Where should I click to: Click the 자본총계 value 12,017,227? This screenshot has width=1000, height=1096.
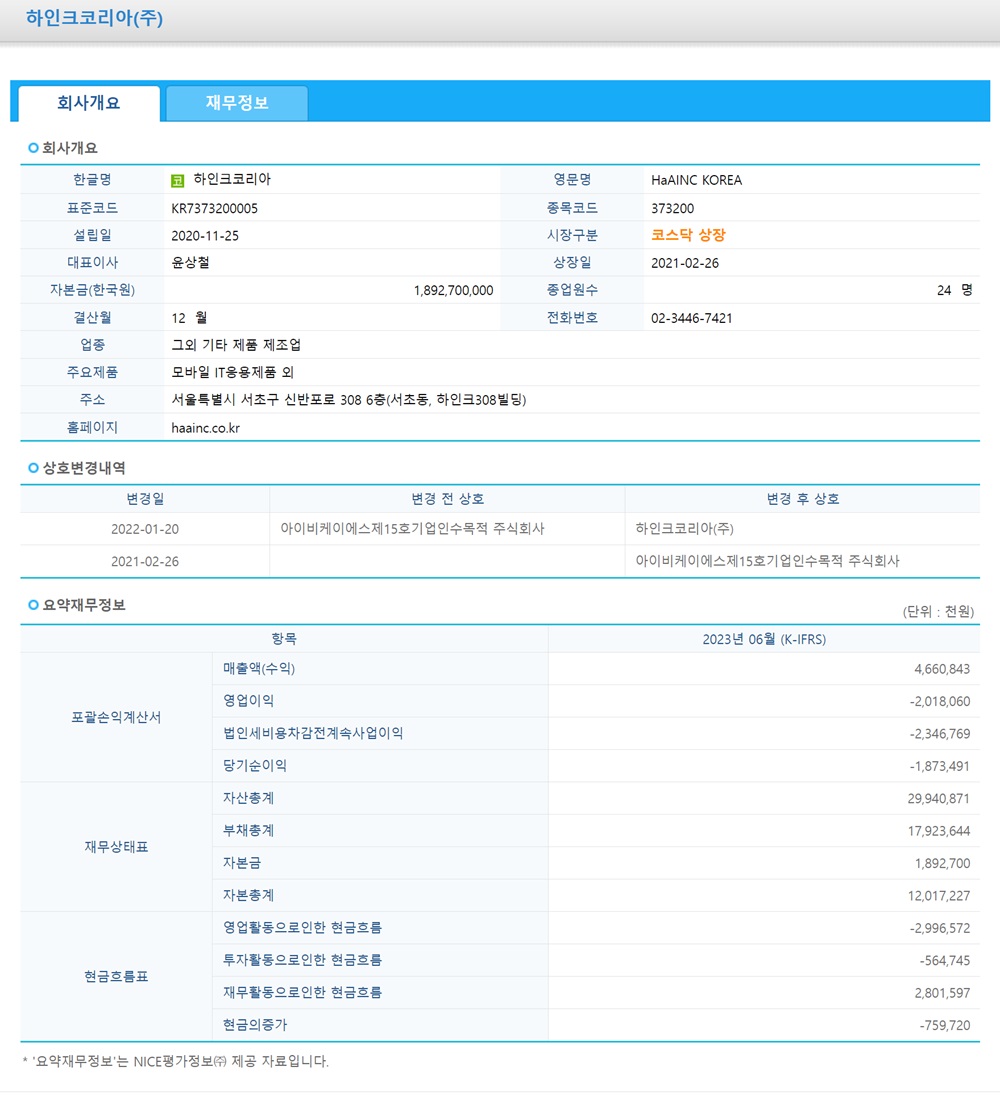point(939,895)
